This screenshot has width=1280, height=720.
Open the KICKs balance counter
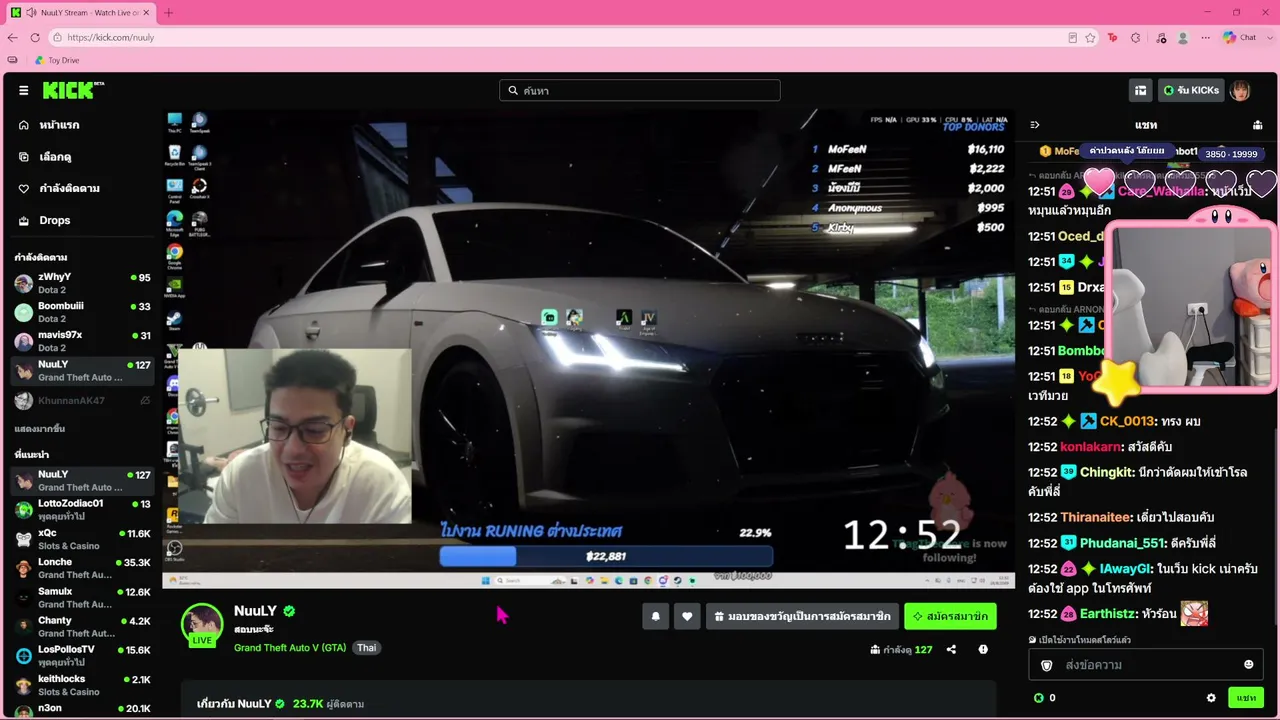click(1044, 698)
